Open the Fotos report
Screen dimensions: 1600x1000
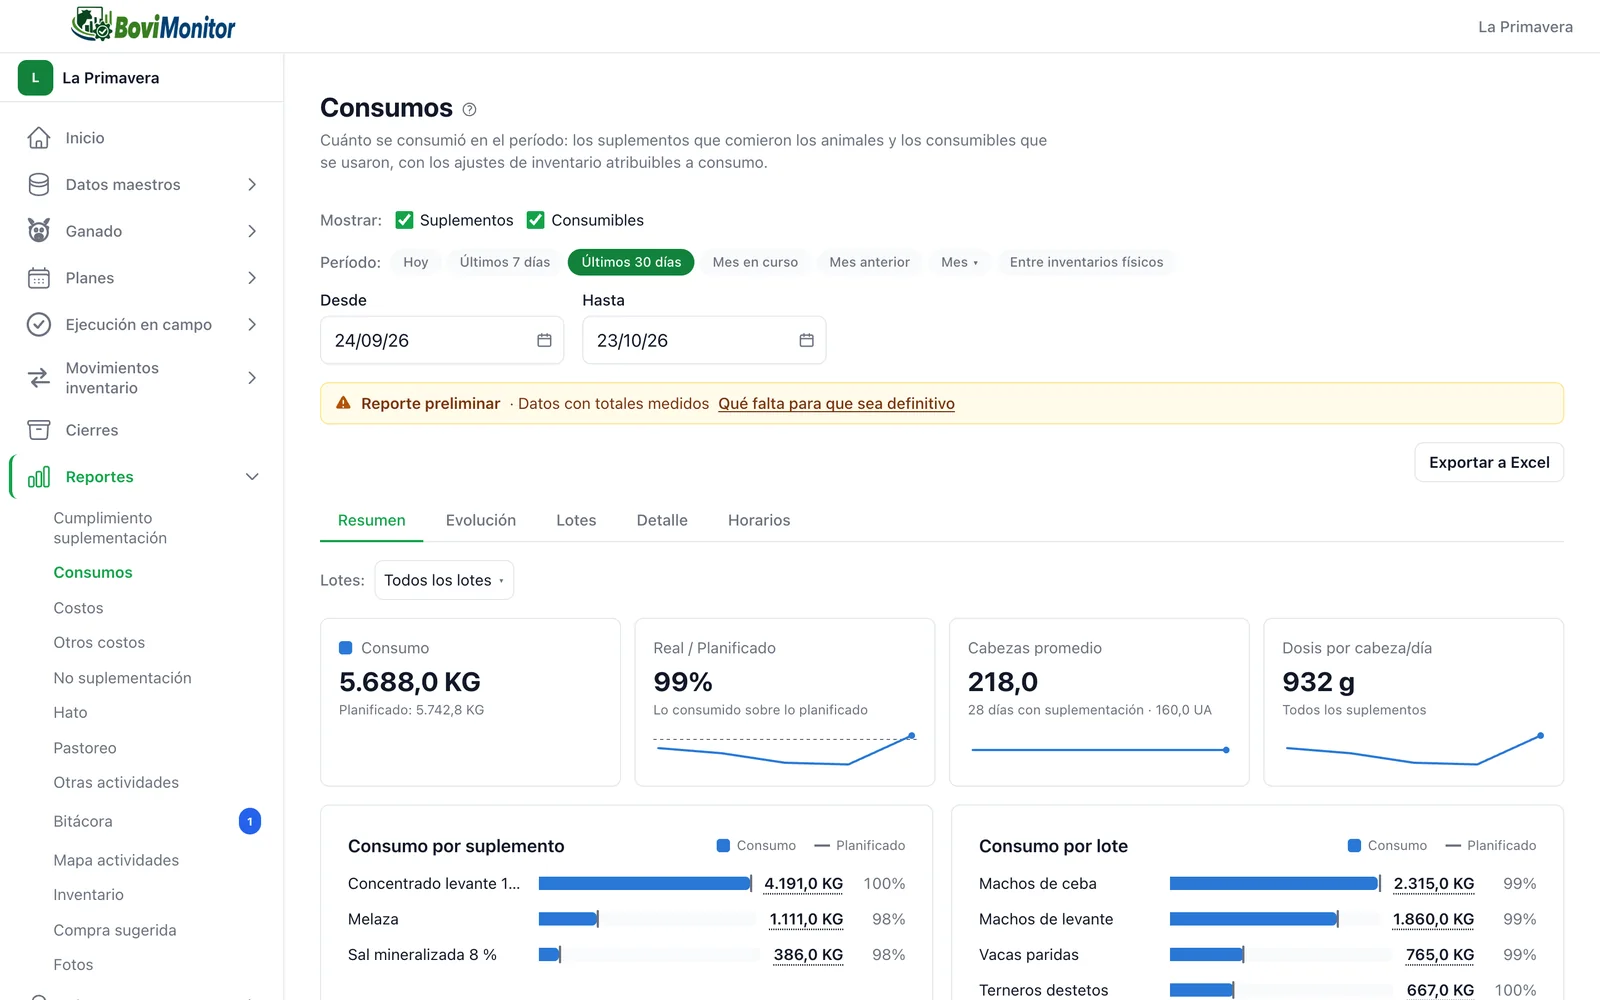coord(73,965)
